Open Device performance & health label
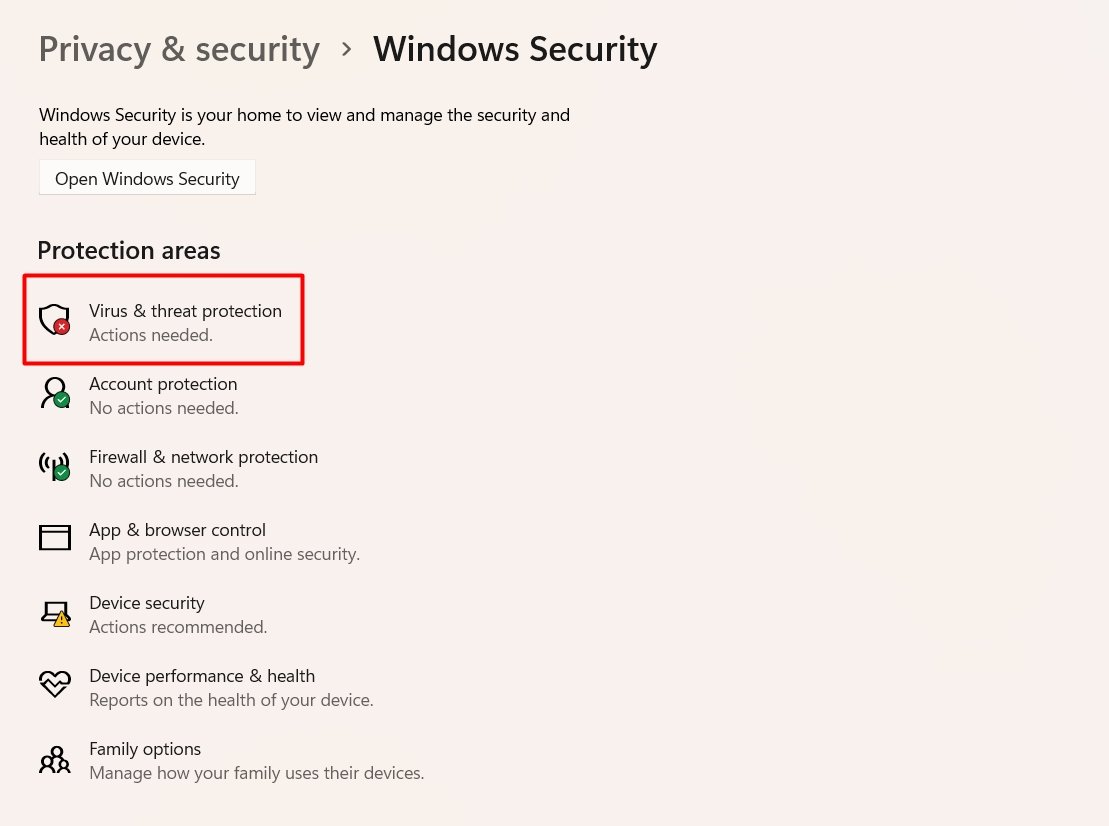 click(202, 676)
